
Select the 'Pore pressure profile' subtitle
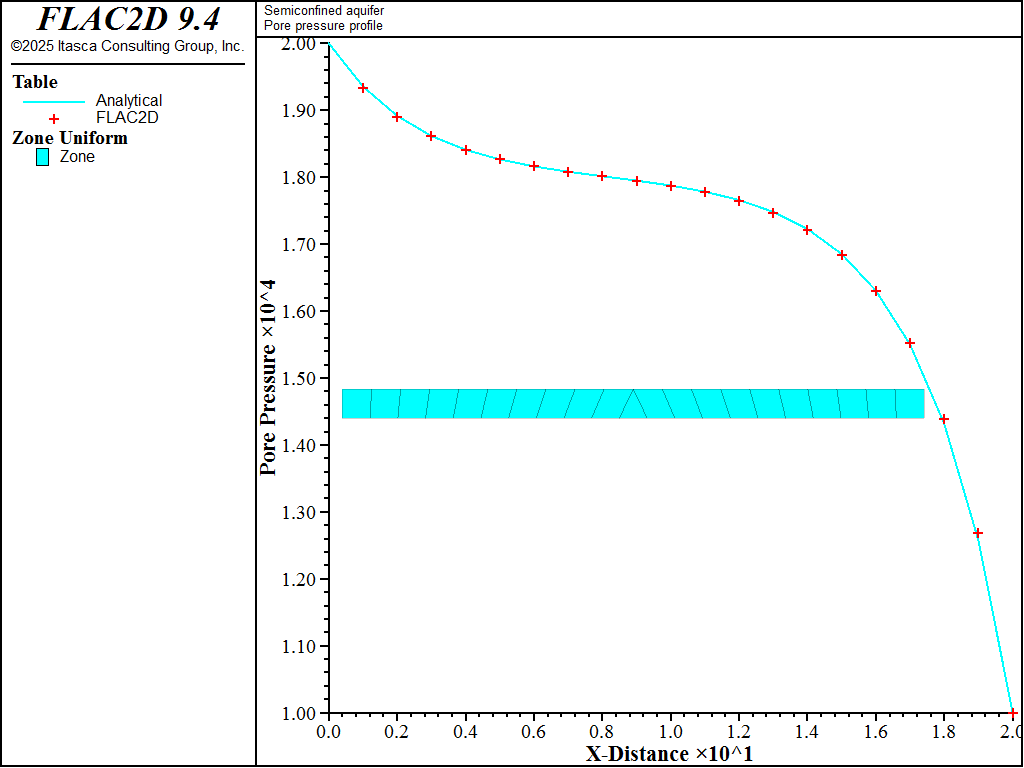coord(323,26)
